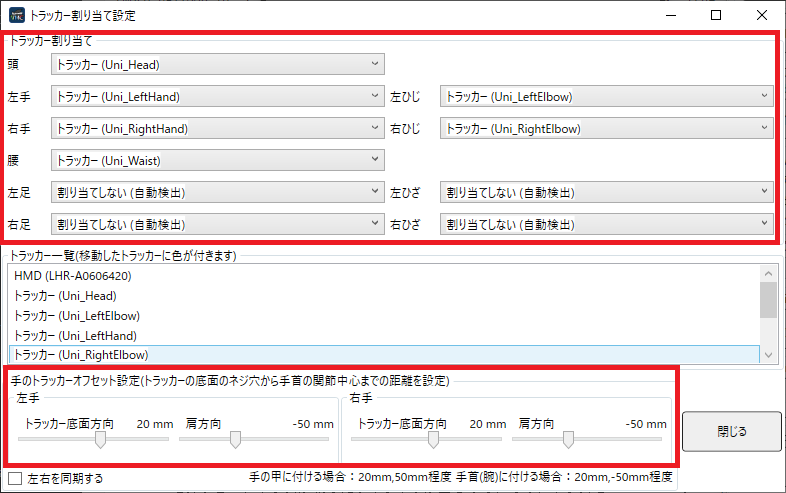786x493 pixels.
Task: Expand the 右ひざ assignment dropdown
Action: 607,224
